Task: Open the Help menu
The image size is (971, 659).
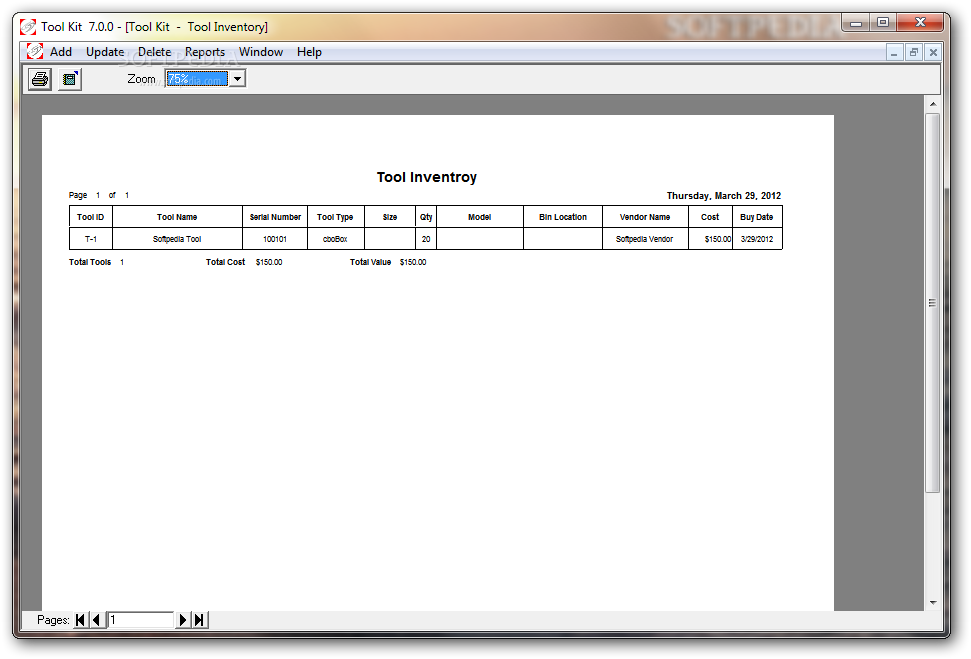Action: coord(309,52)
